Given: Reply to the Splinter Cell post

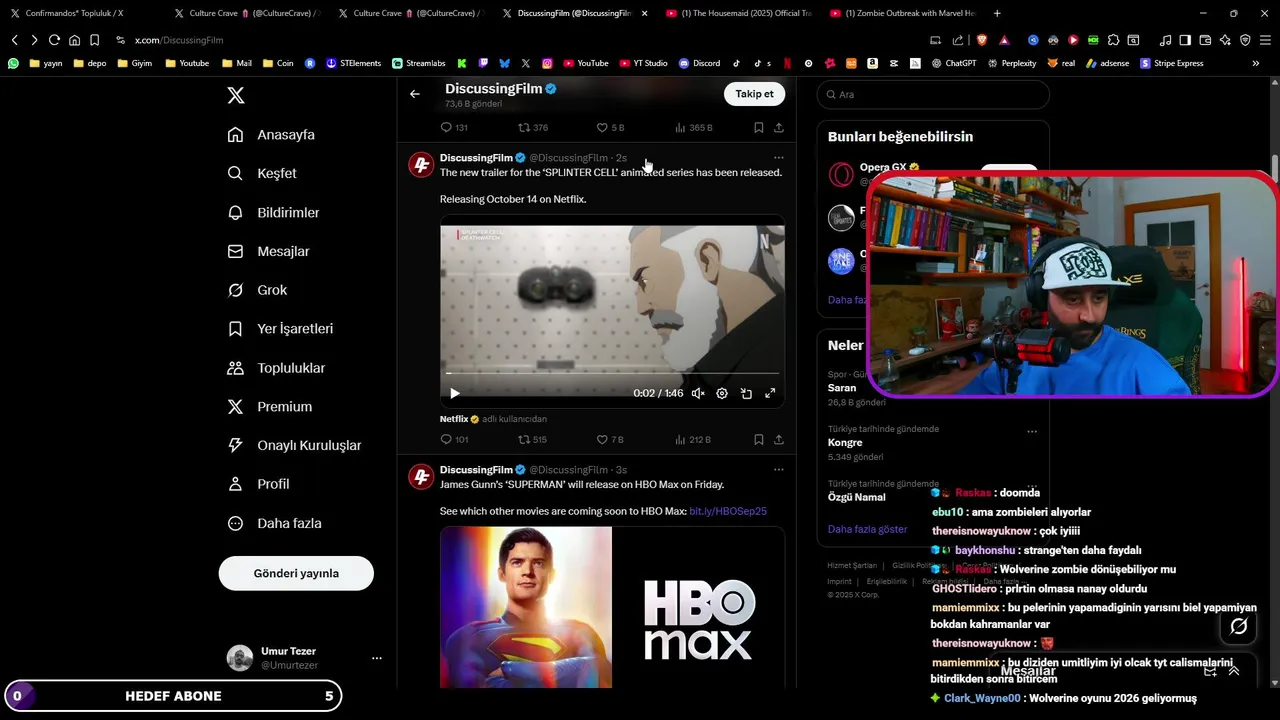Looking at the screenshot, I should 454,439.
